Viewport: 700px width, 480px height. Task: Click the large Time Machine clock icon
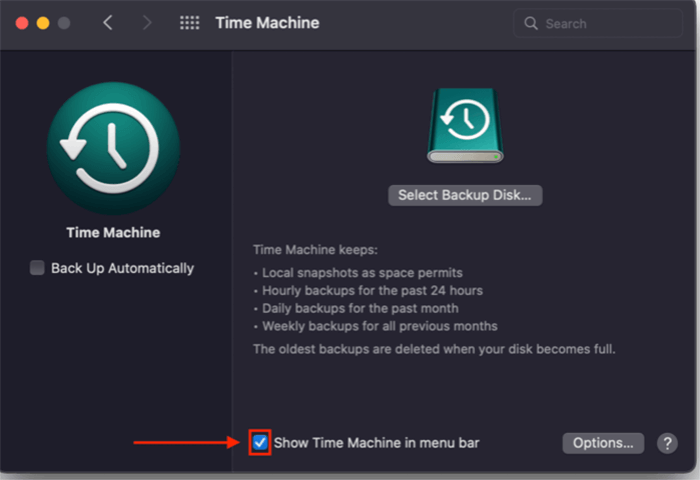[113, 148]
